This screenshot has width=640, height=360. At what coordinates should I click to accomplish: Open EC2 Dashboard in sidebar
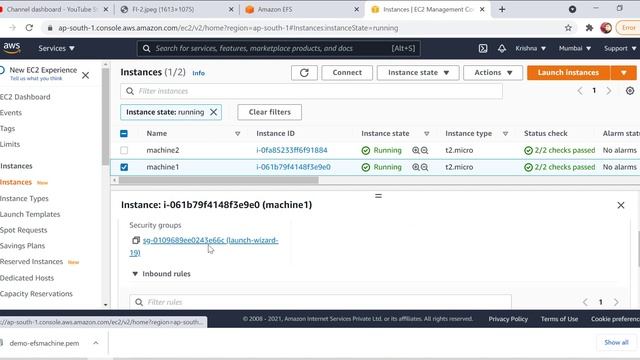pyautogui.click(x=25, y=97)
